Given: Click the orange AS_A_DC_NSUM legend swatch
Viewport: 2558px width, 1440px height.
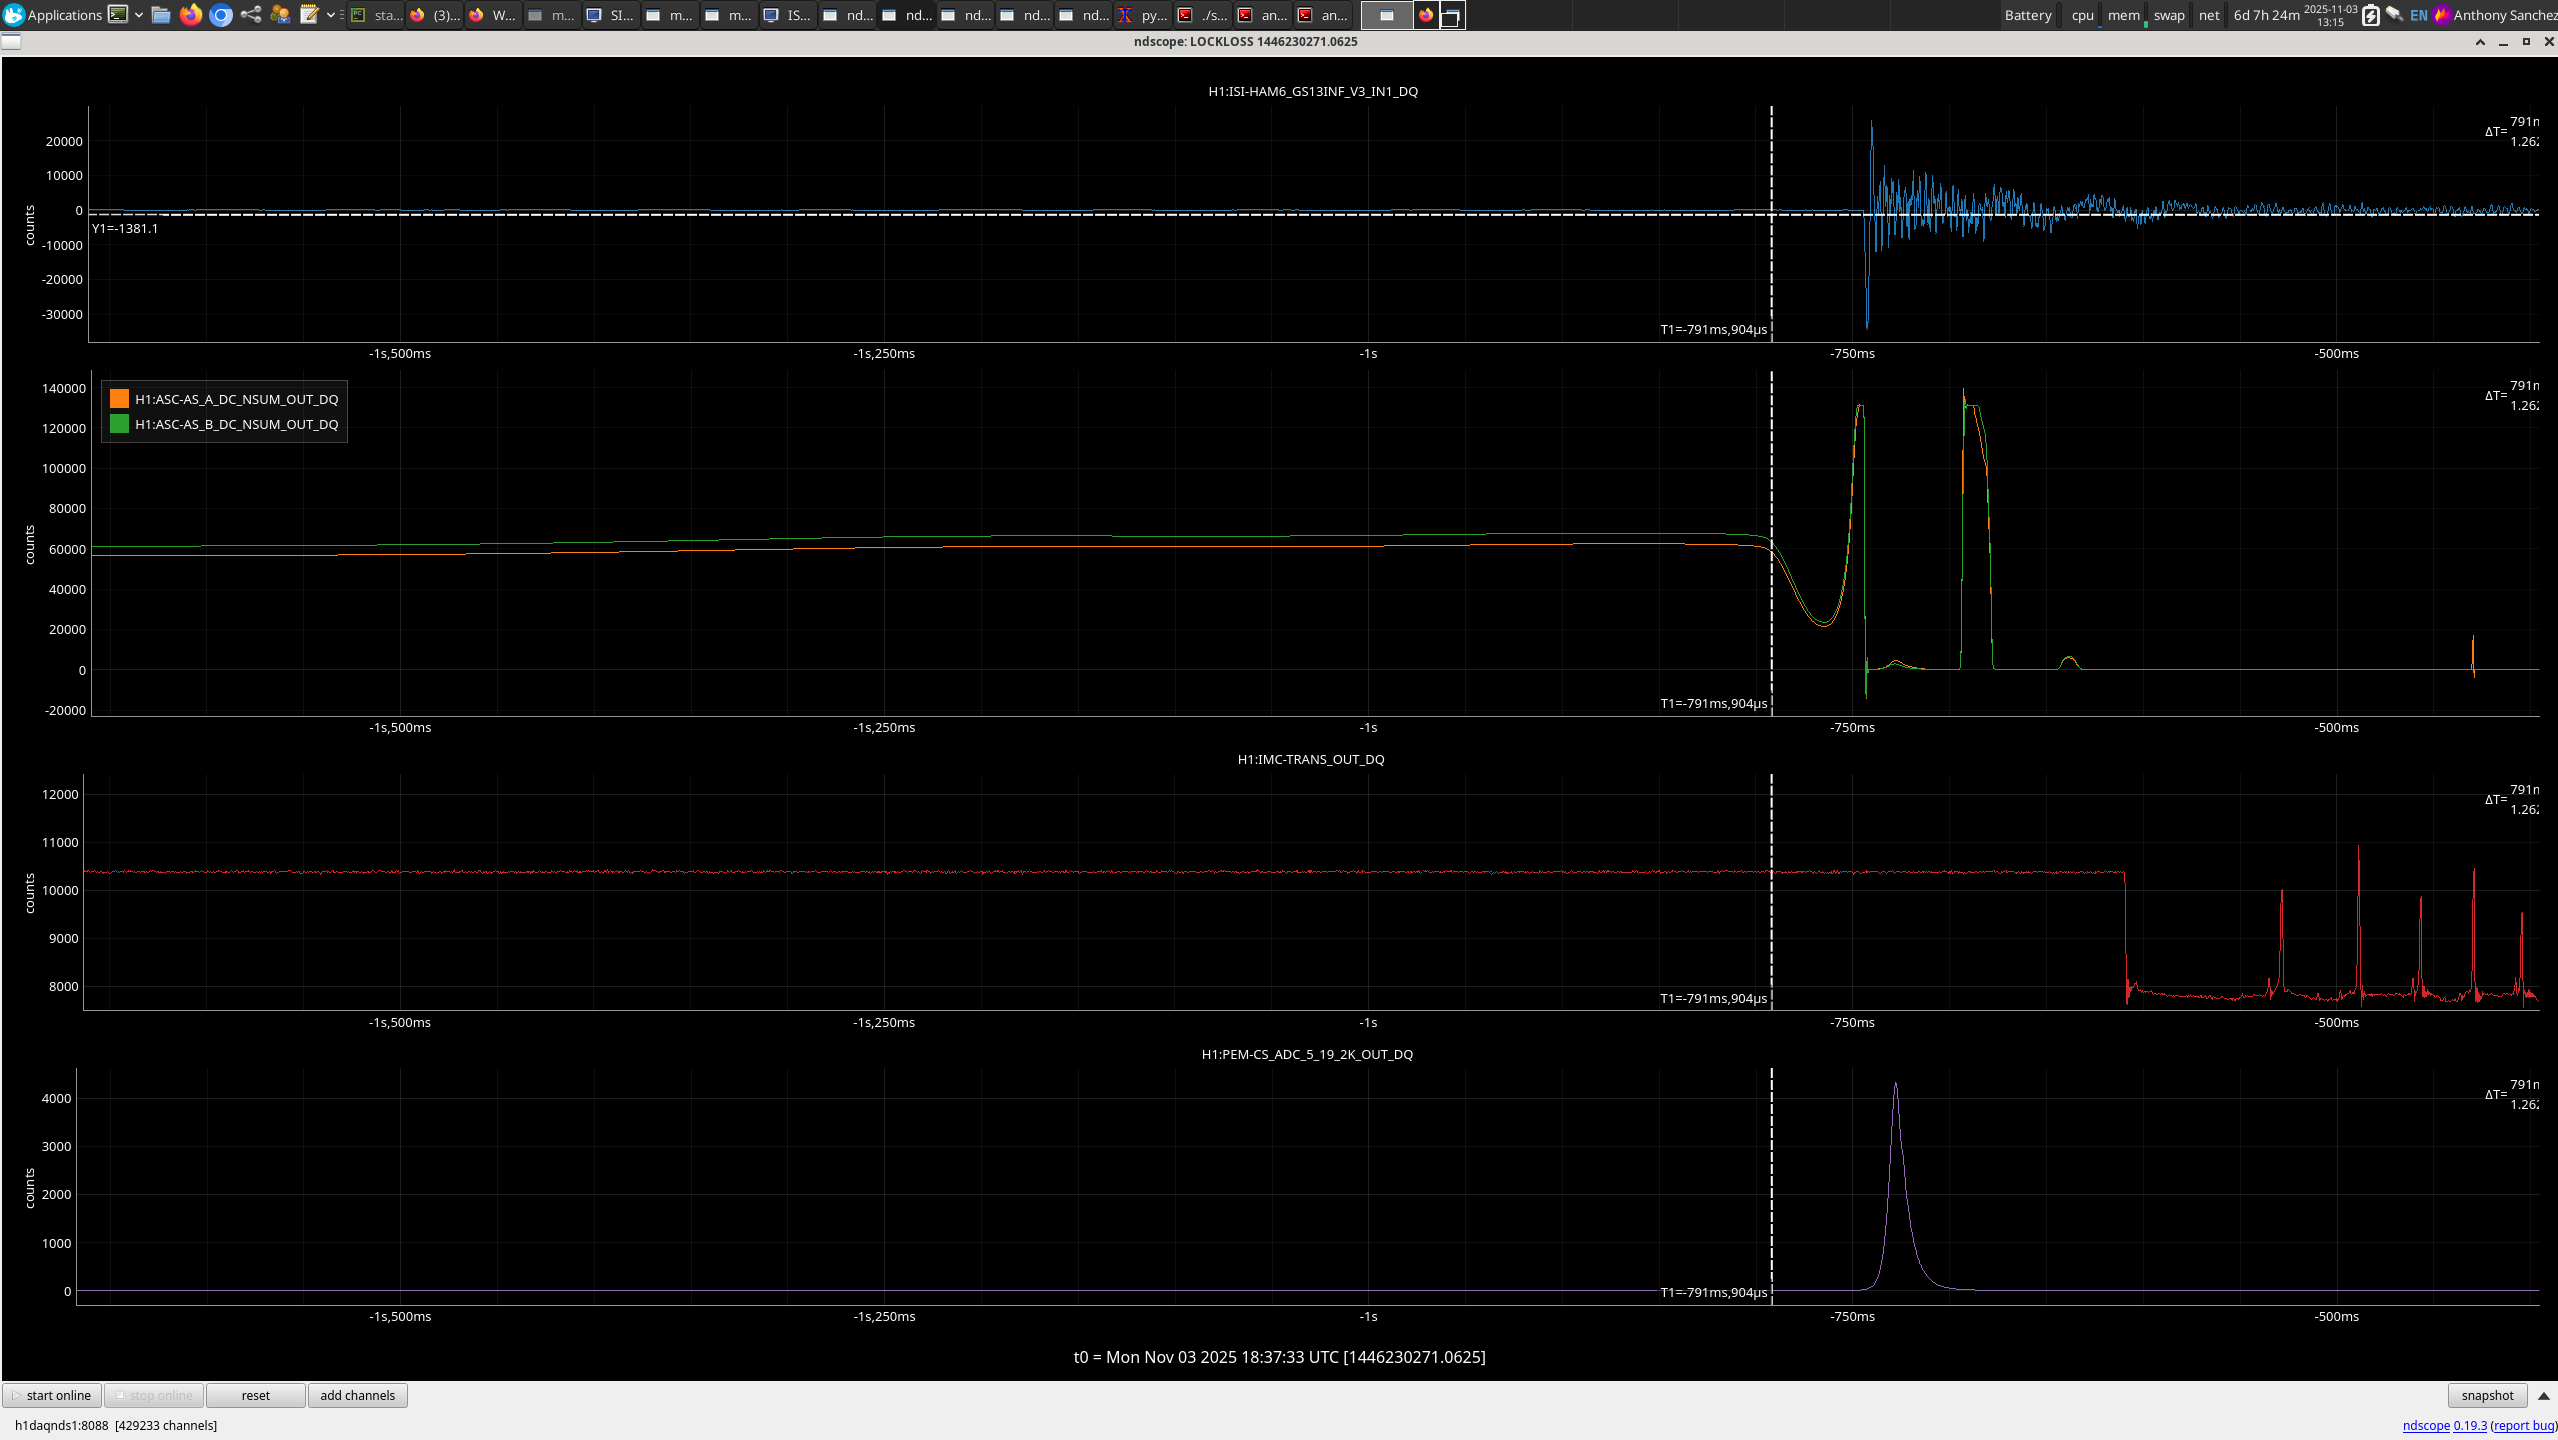Looking at the screenshot, I should pos(119,399).
